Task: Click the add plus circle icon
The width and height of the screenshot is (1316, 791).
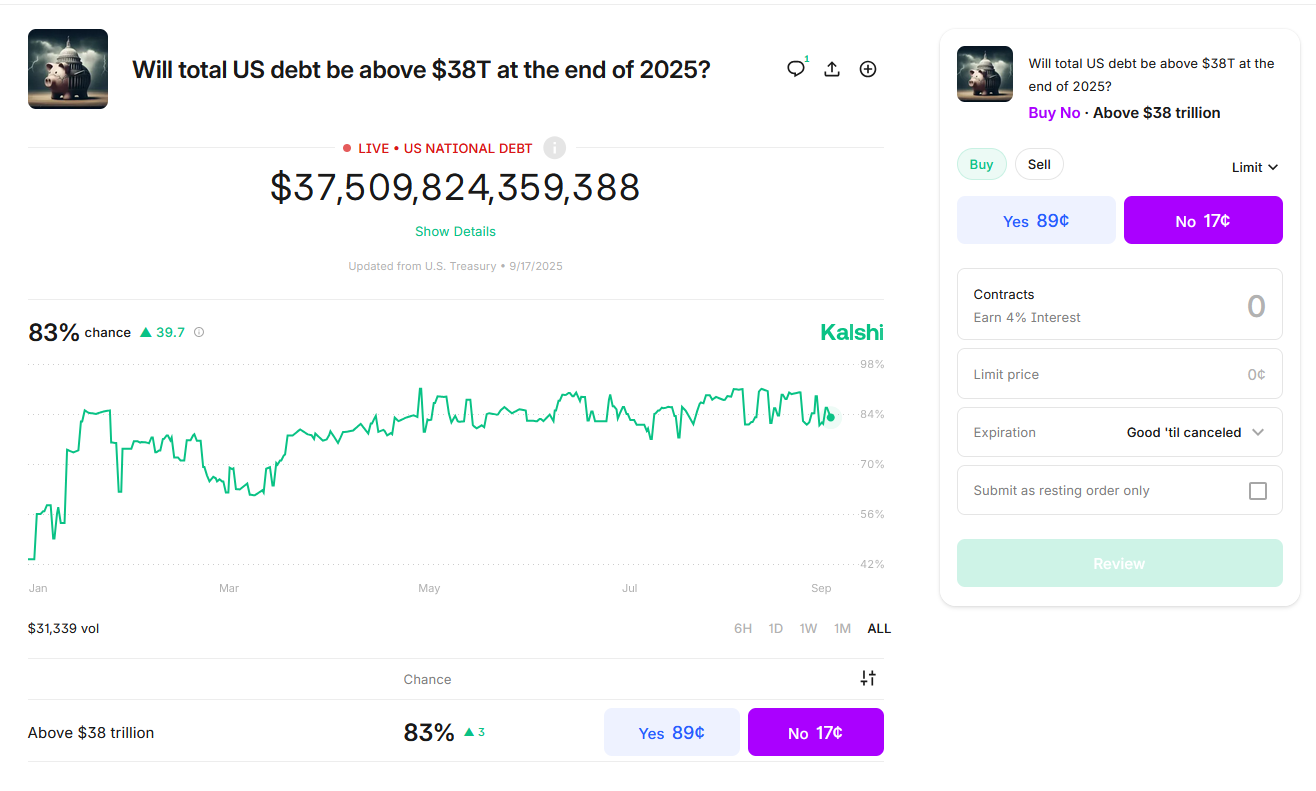Action: tap(868, 69)
